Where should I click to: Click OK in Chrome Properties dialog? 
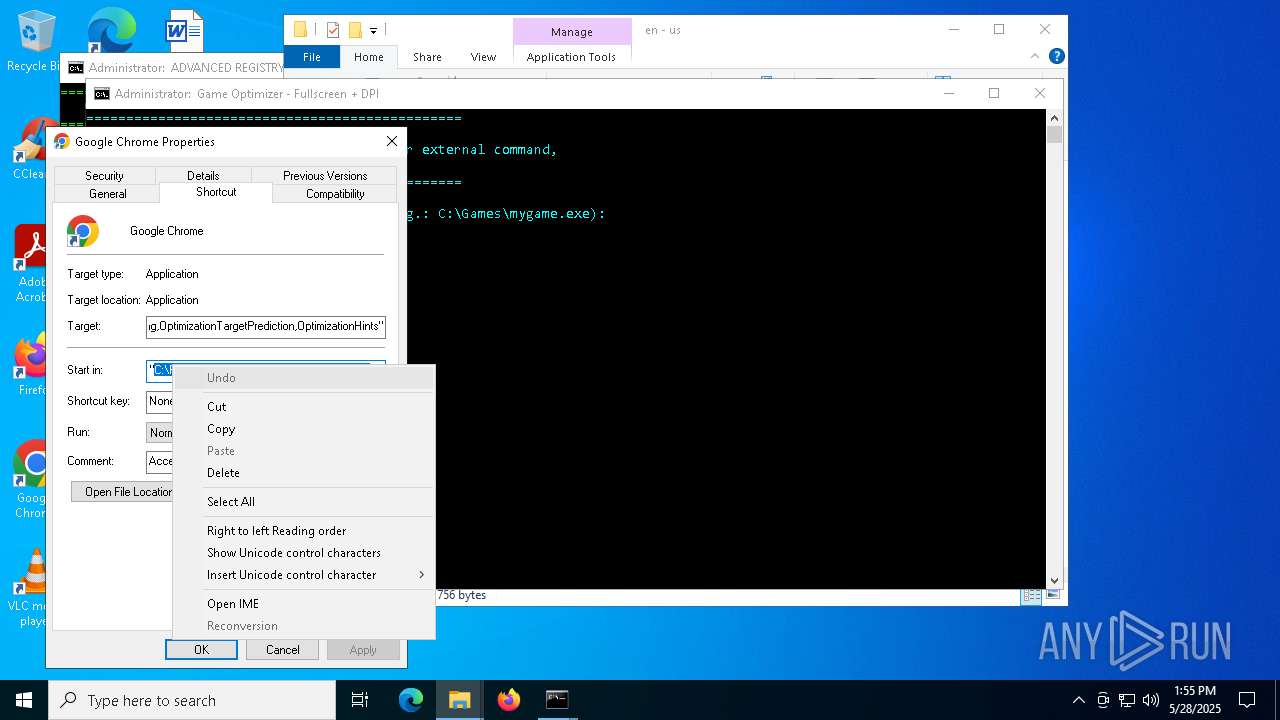pos(201,650)
